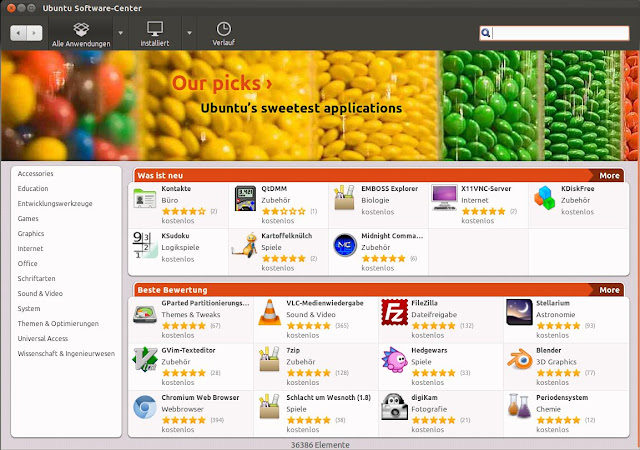
Task: Open the Blender app title
Action: click(x=548, y=350)
